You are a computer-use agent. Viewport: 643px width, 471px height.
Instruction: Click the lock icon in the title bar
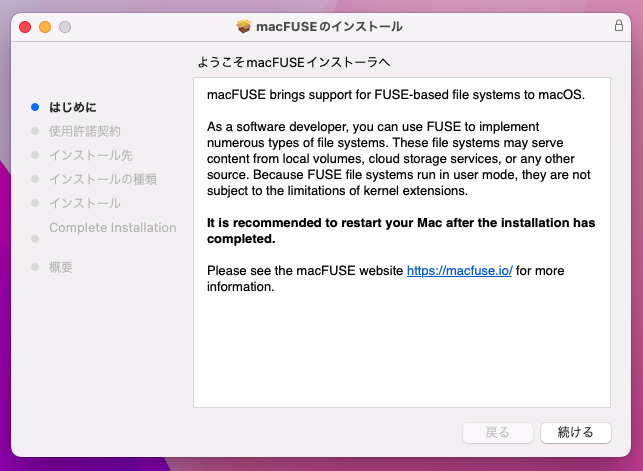[x=619, y=25]
